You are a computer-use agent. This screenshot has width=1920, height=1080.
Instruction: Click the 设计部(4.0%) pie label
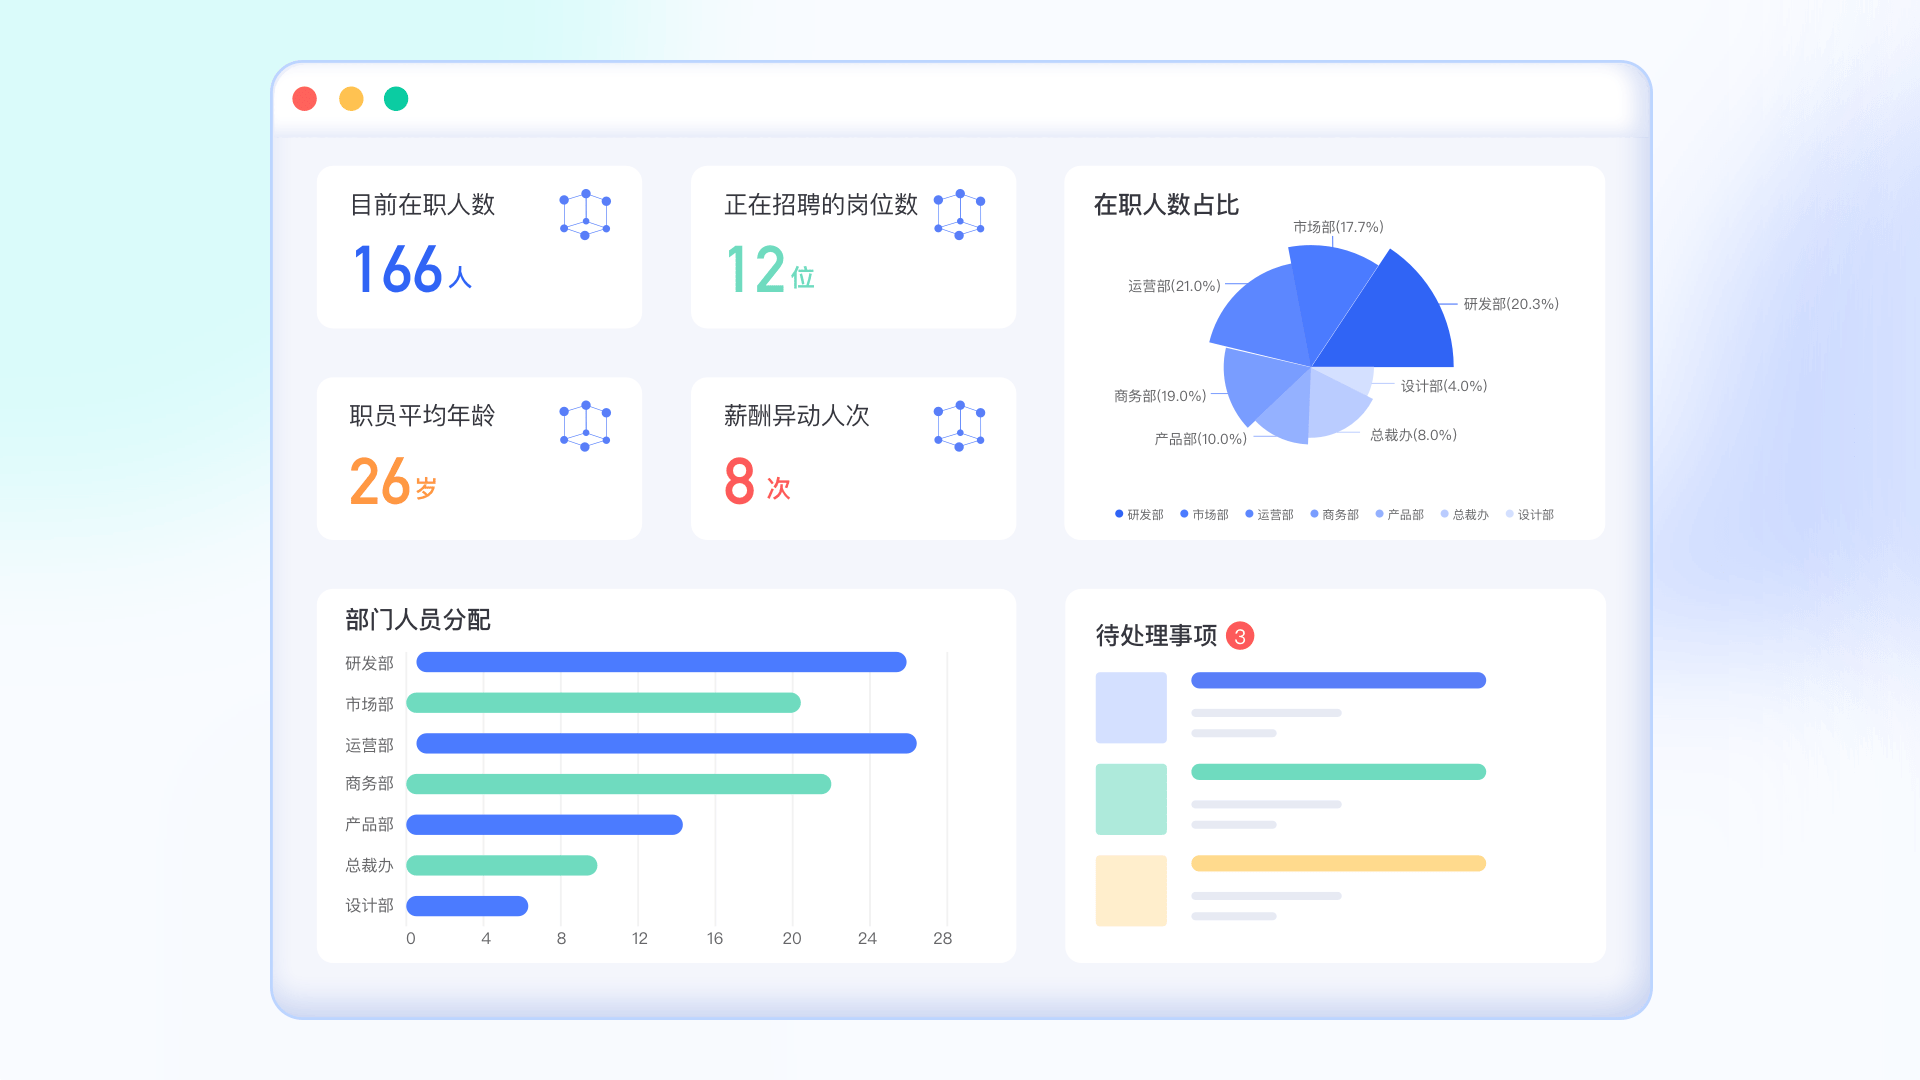1443,386
